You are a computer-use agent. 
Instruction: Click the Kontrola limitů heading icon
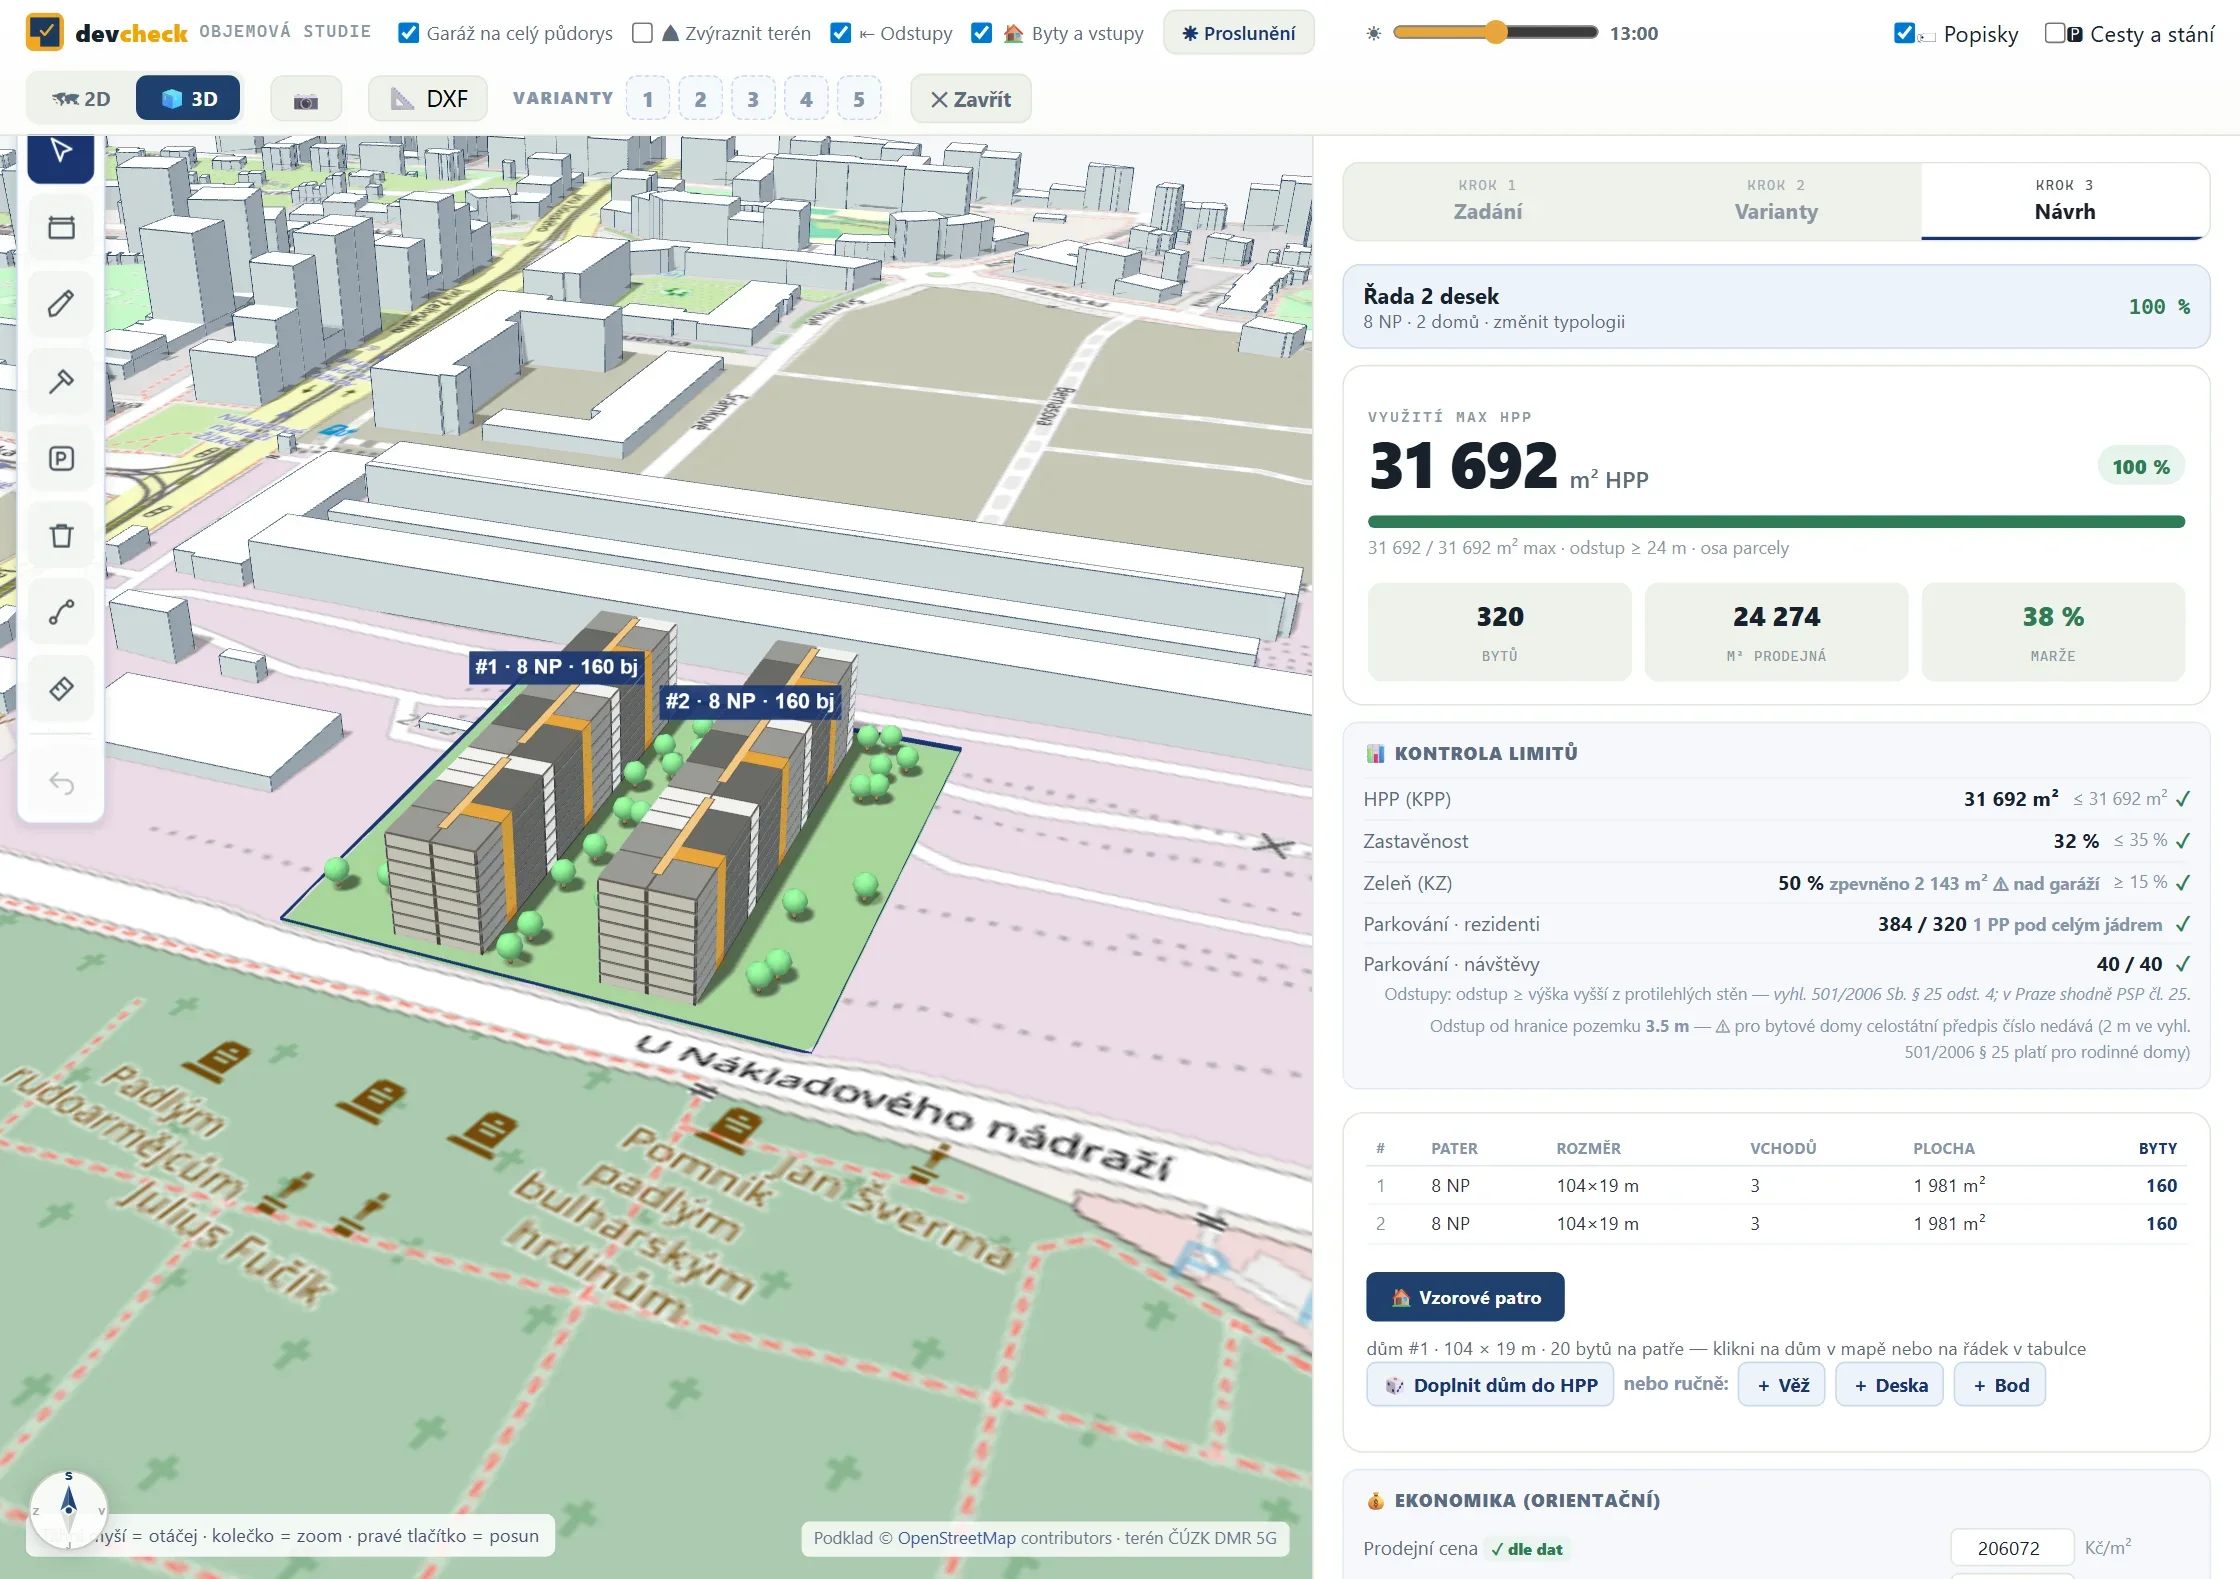(x=1376, y=753)
